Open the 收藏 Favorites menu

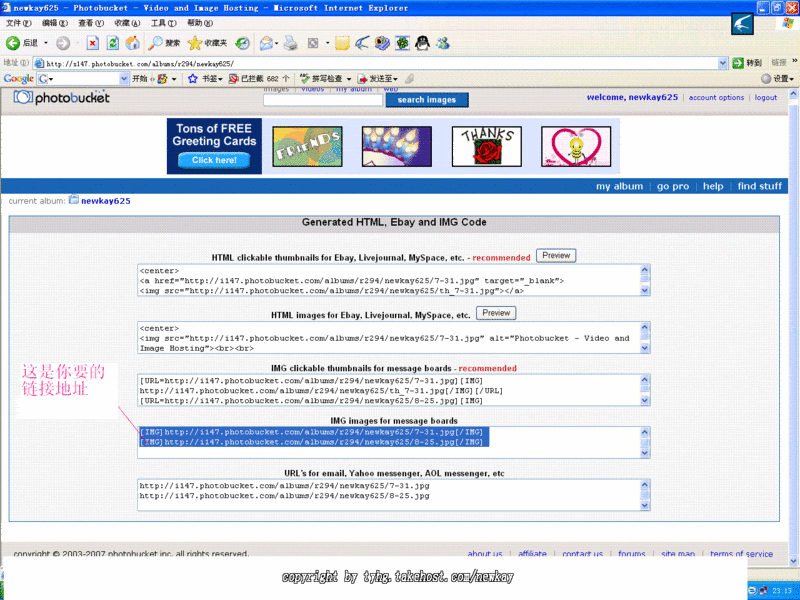(x=127, y=23)
